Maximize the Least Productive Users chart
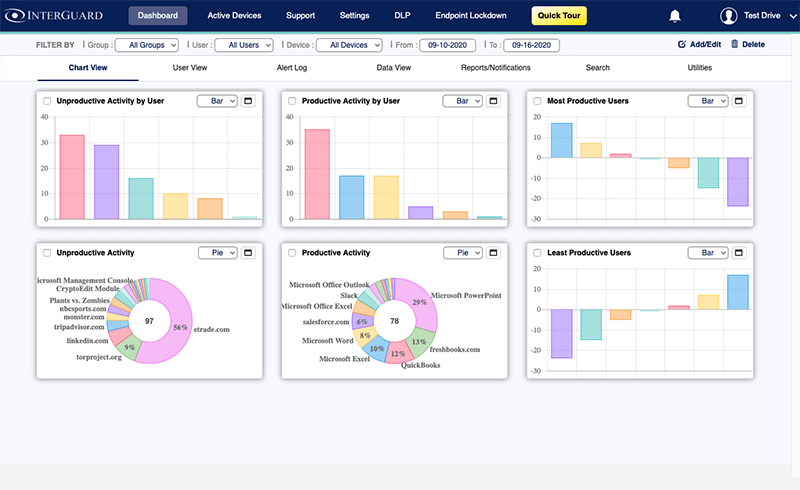 coord(738,253)
